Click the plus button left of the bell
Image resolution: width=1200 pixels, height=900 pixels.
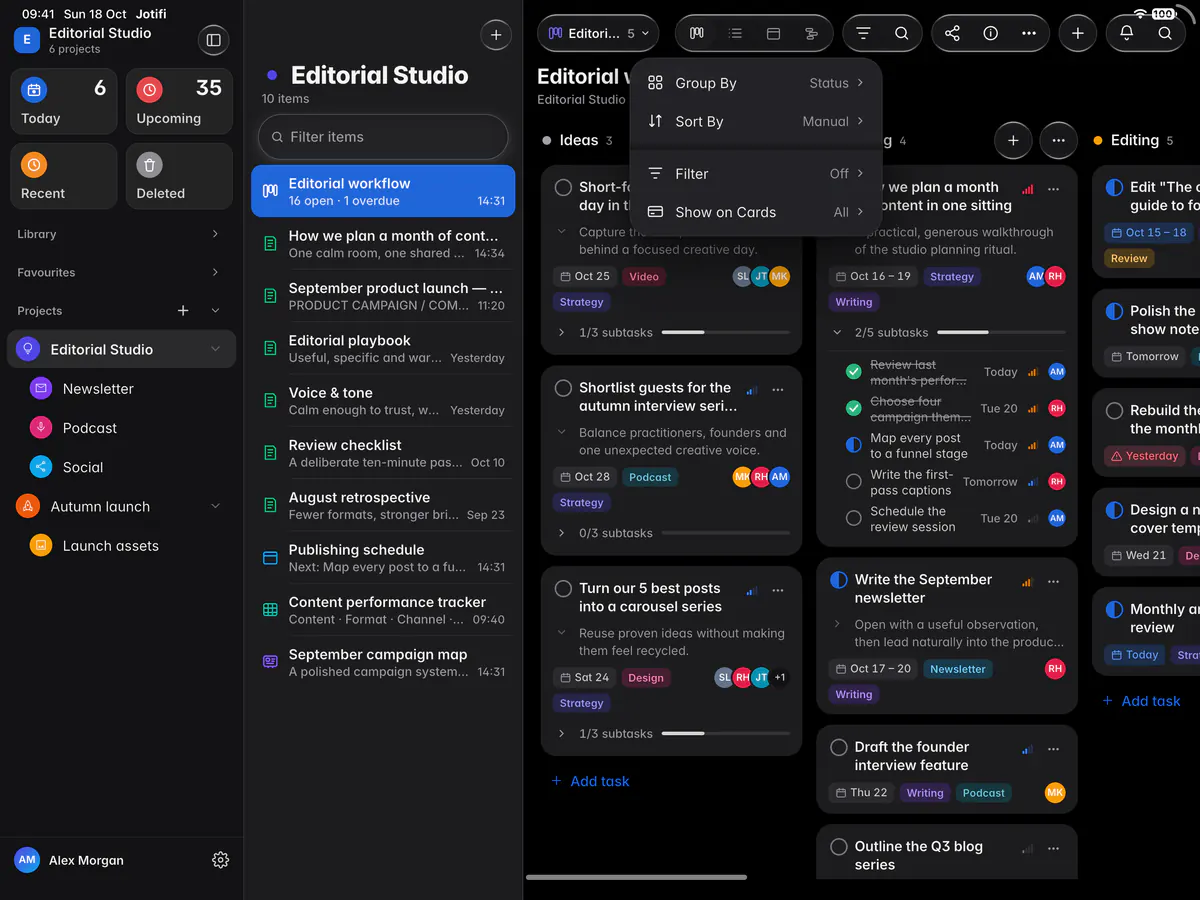pyautogui.click(x=1077, y=33)
